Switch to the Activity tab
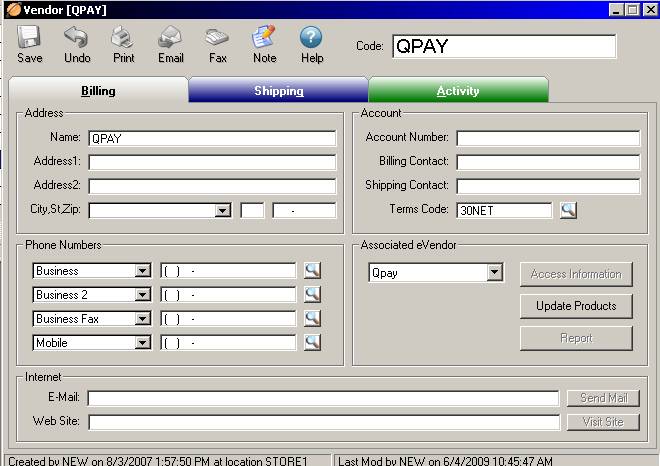This screenshot has width=660, height=466. (458, 90)
